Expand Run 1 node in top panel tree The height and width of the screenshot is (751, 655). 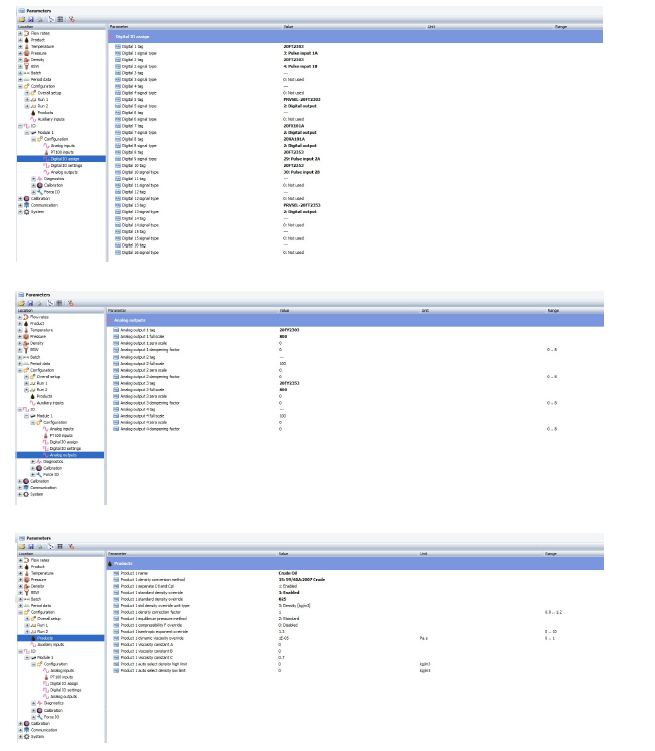click(27, 100)
